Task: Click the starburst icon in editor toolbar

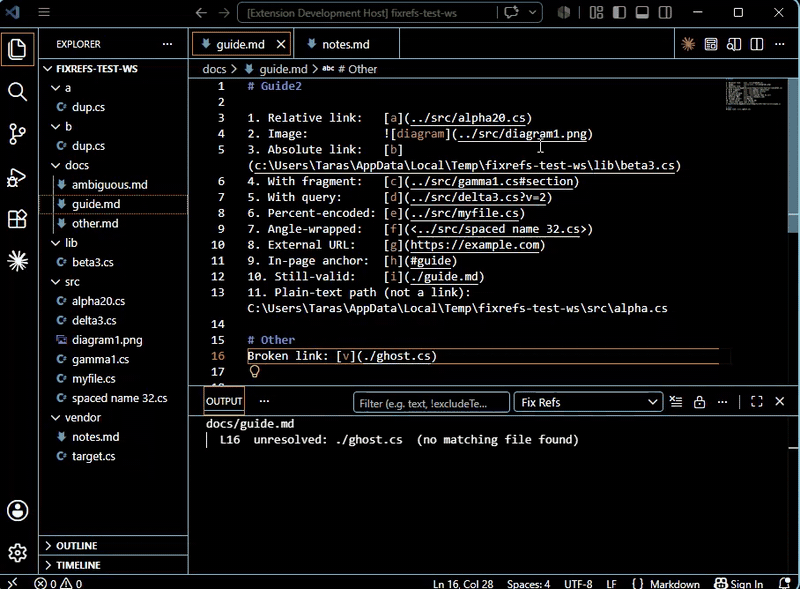Action: [x=688, y=44]
